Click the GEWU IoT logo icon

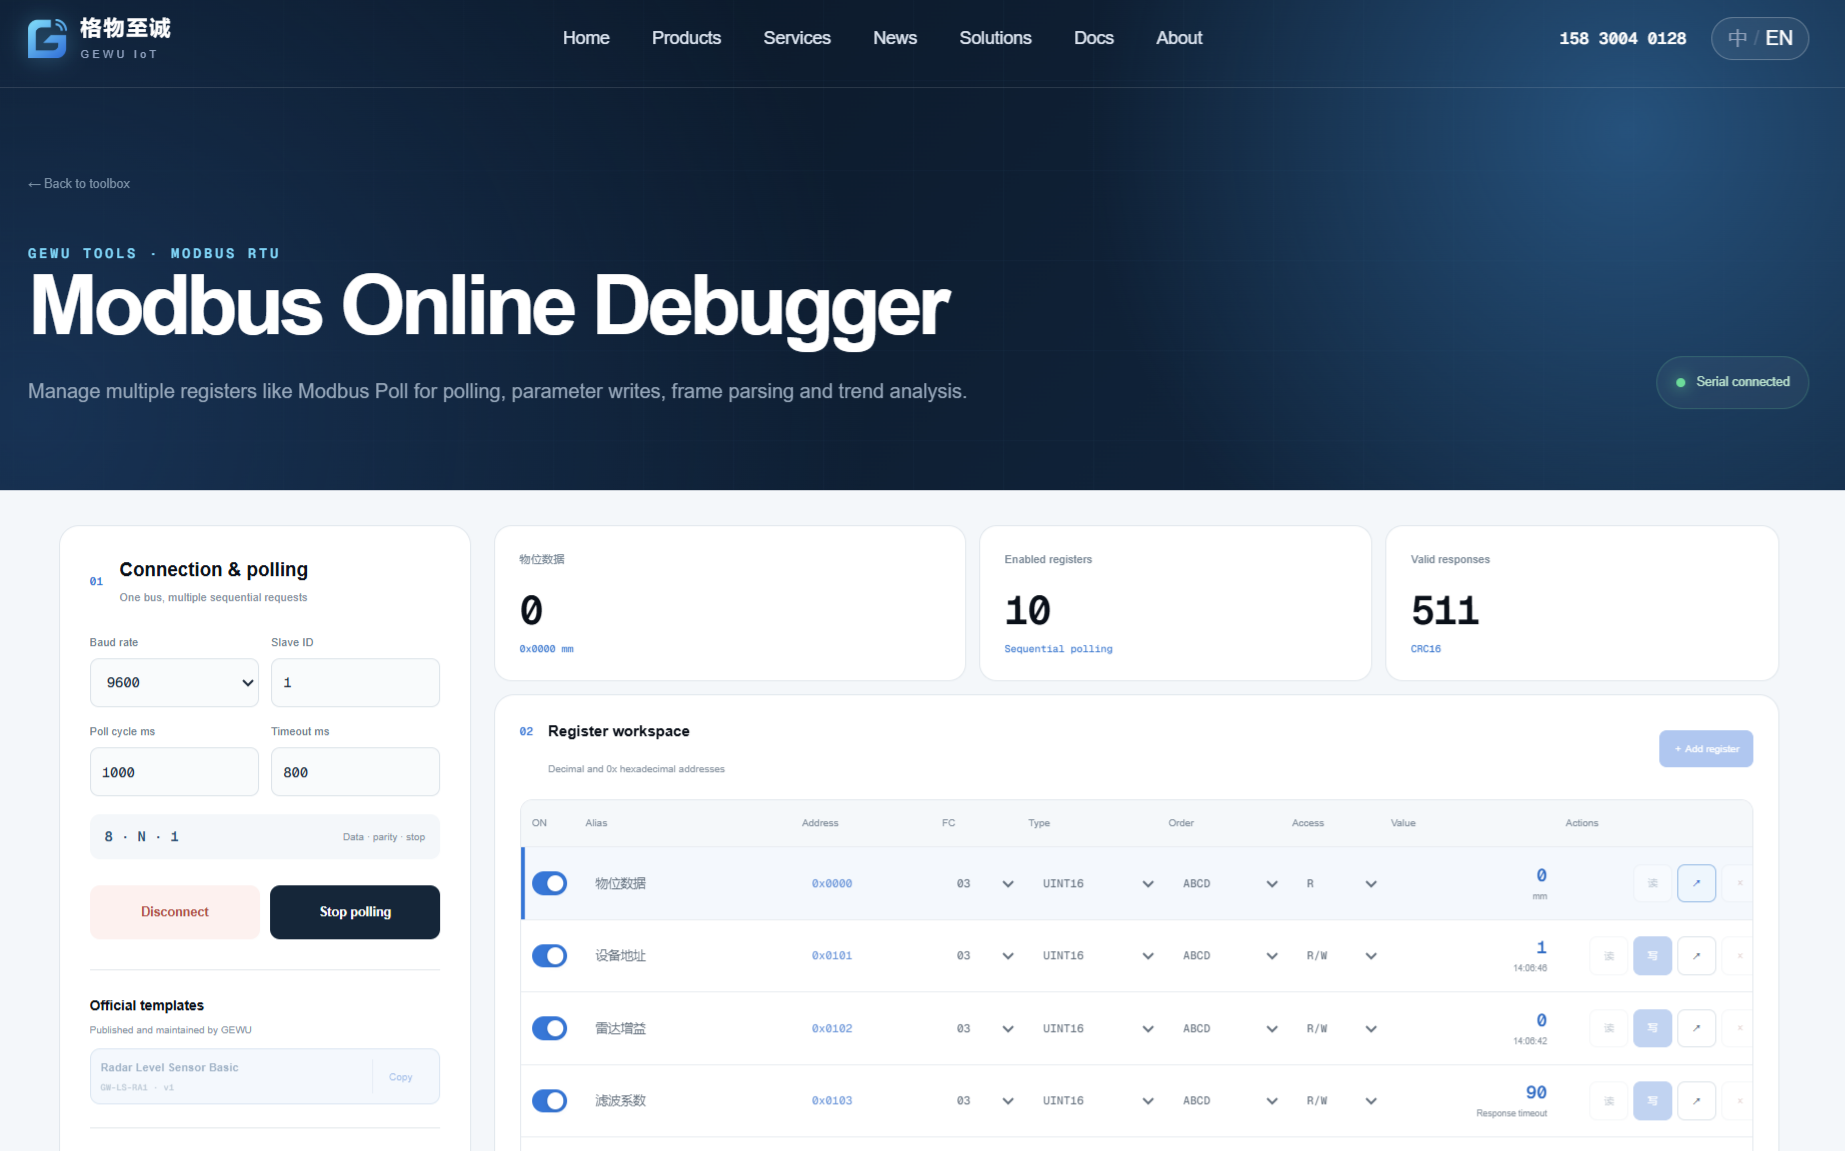[x=47, y=38]
